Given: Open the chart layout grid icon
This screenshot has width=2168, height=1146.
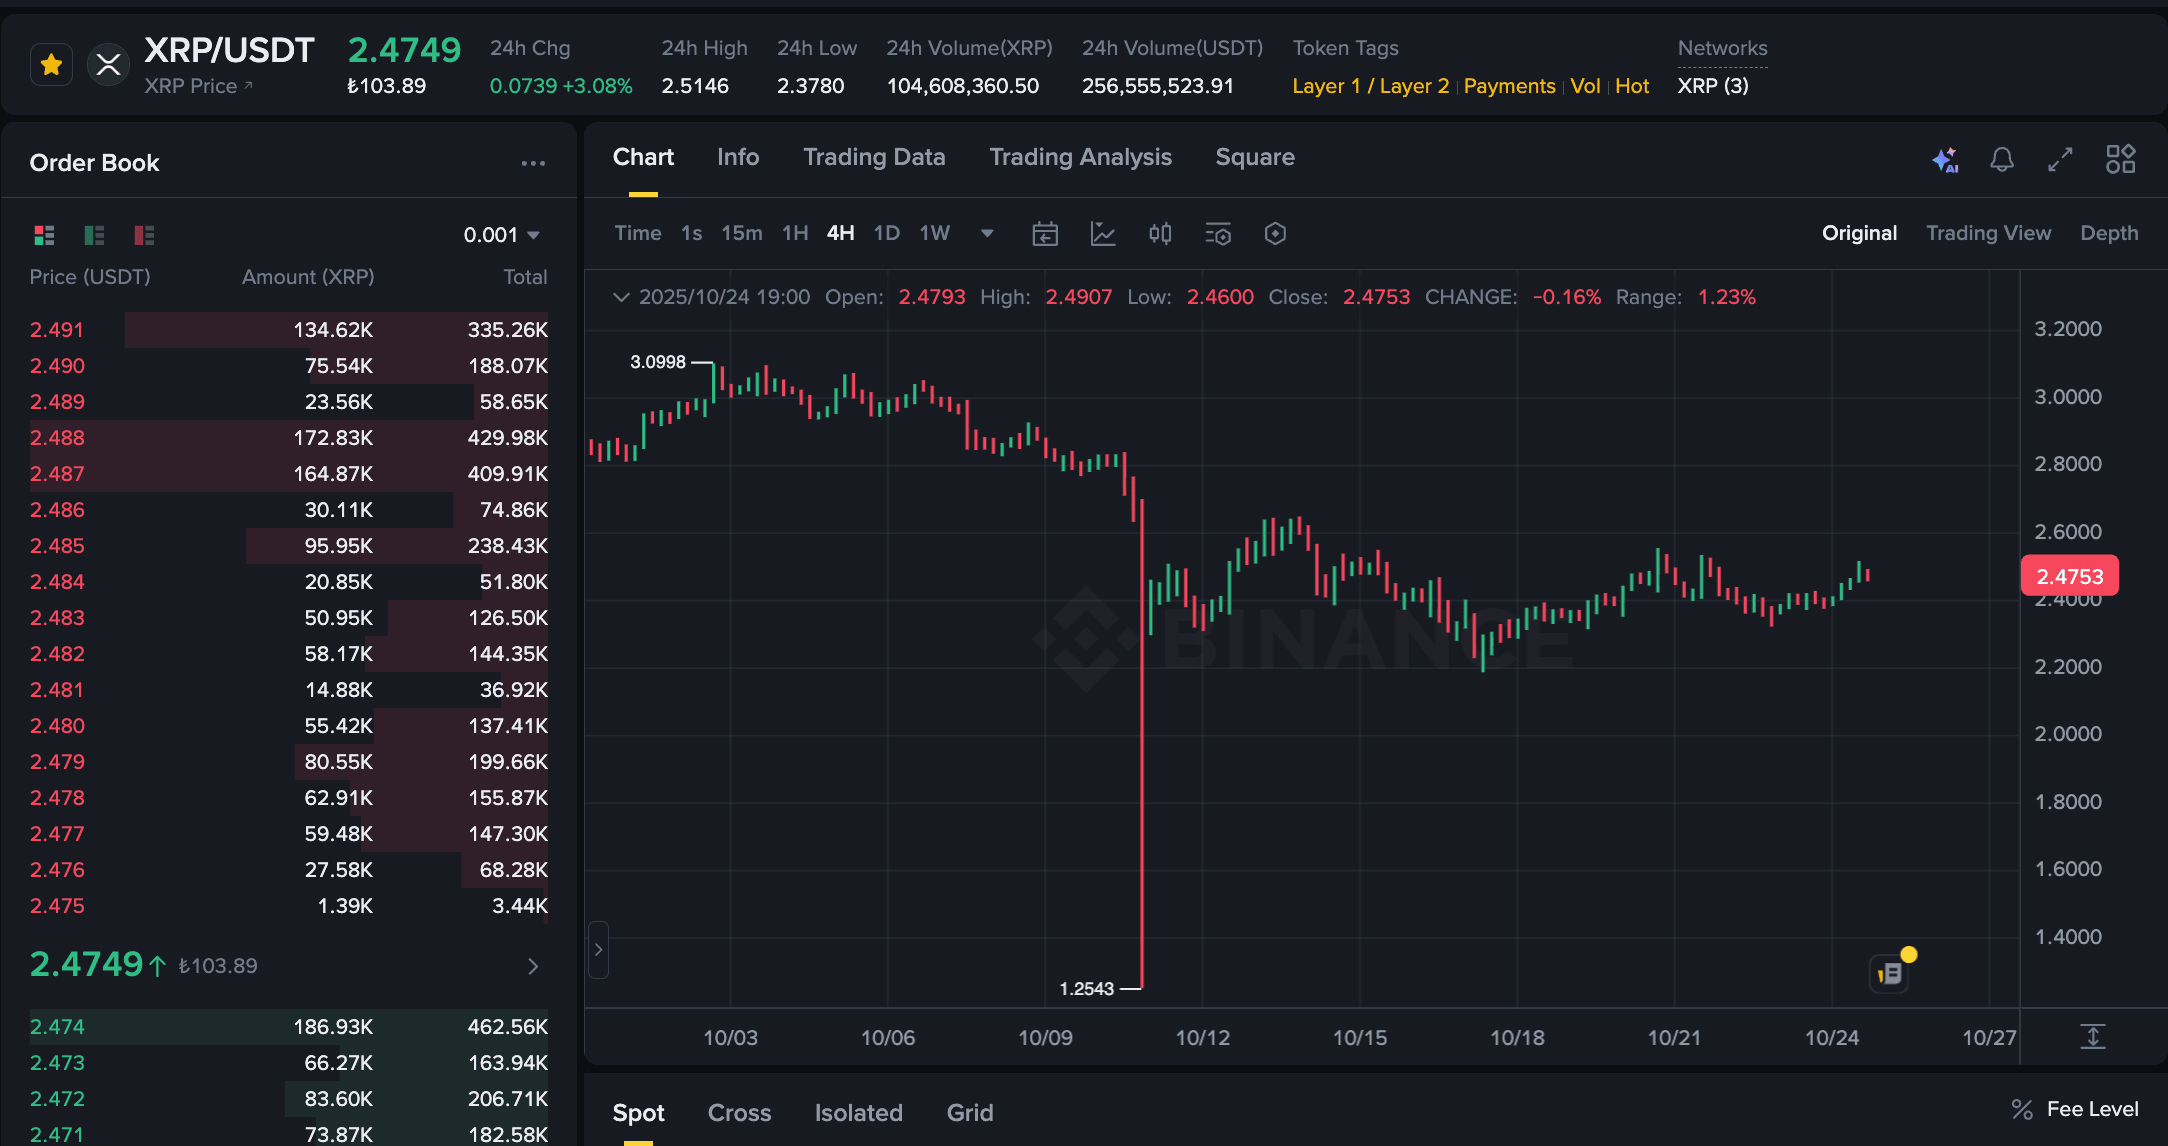Looking at the screenshot, I should point(2120,160).
